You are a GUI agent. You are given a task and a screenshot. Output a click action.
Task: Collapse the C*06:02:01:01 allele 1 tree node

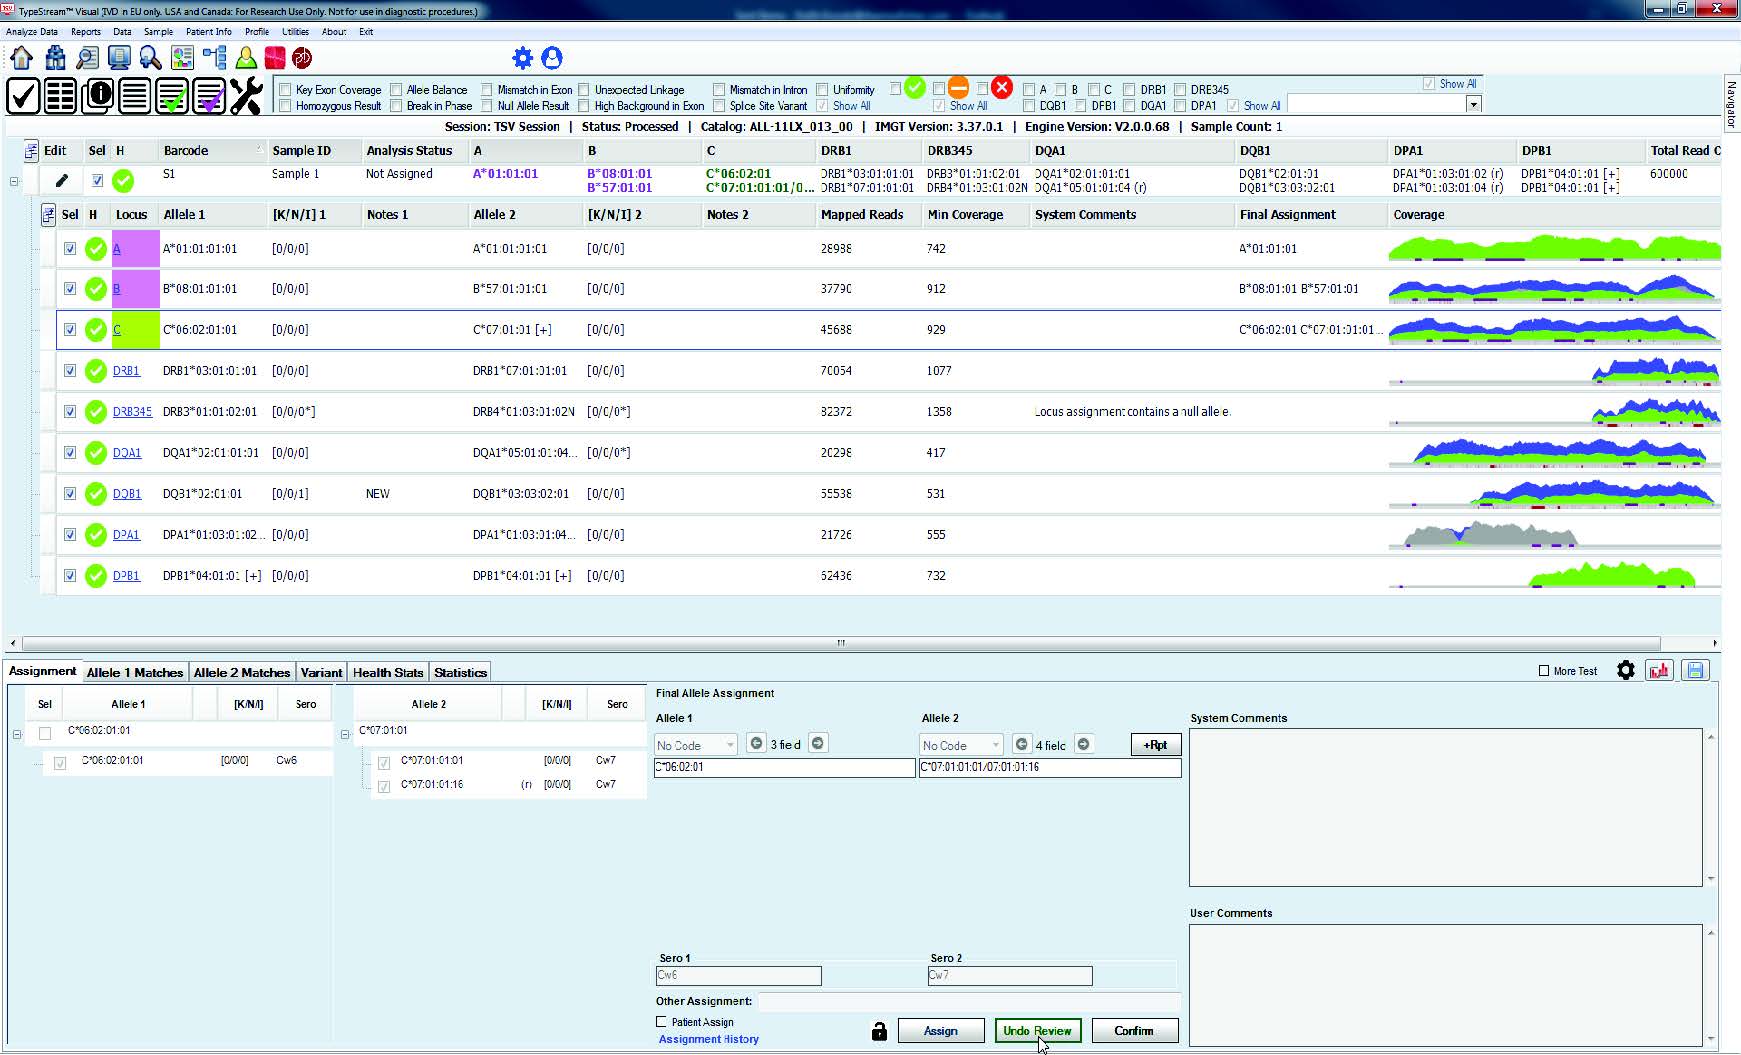17,735
